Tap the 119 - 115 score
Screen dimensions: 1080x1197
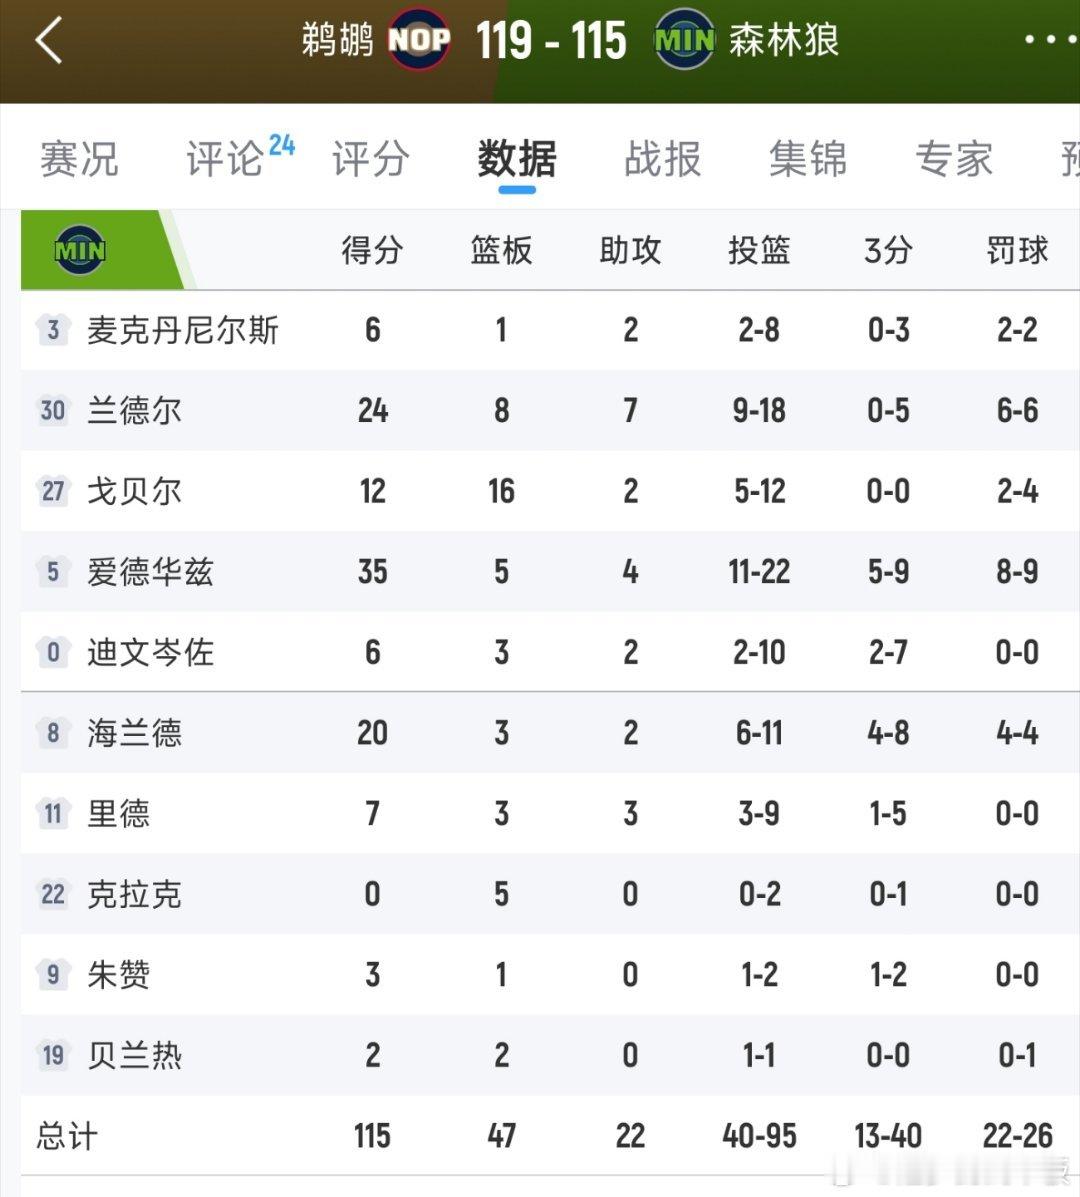[551, 40]
